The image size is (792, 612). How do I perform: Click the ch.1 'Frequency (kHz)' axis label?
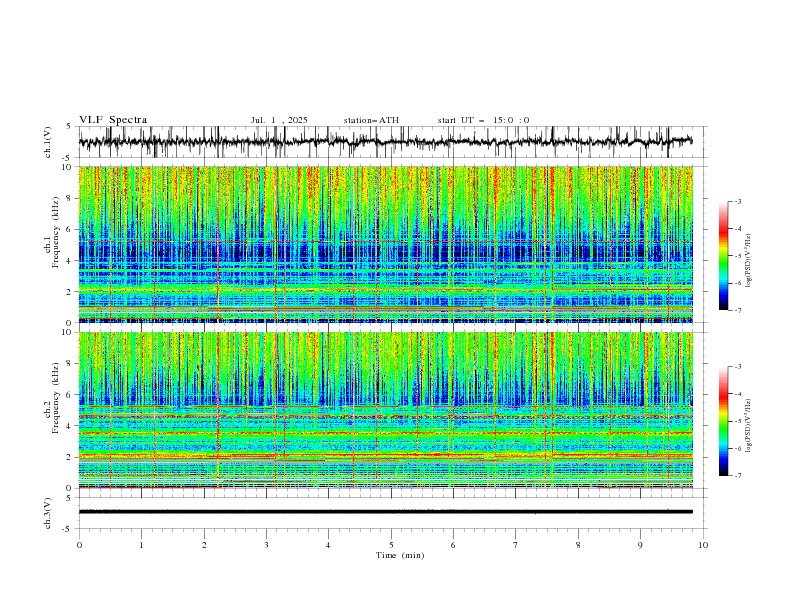pos(56,232)
